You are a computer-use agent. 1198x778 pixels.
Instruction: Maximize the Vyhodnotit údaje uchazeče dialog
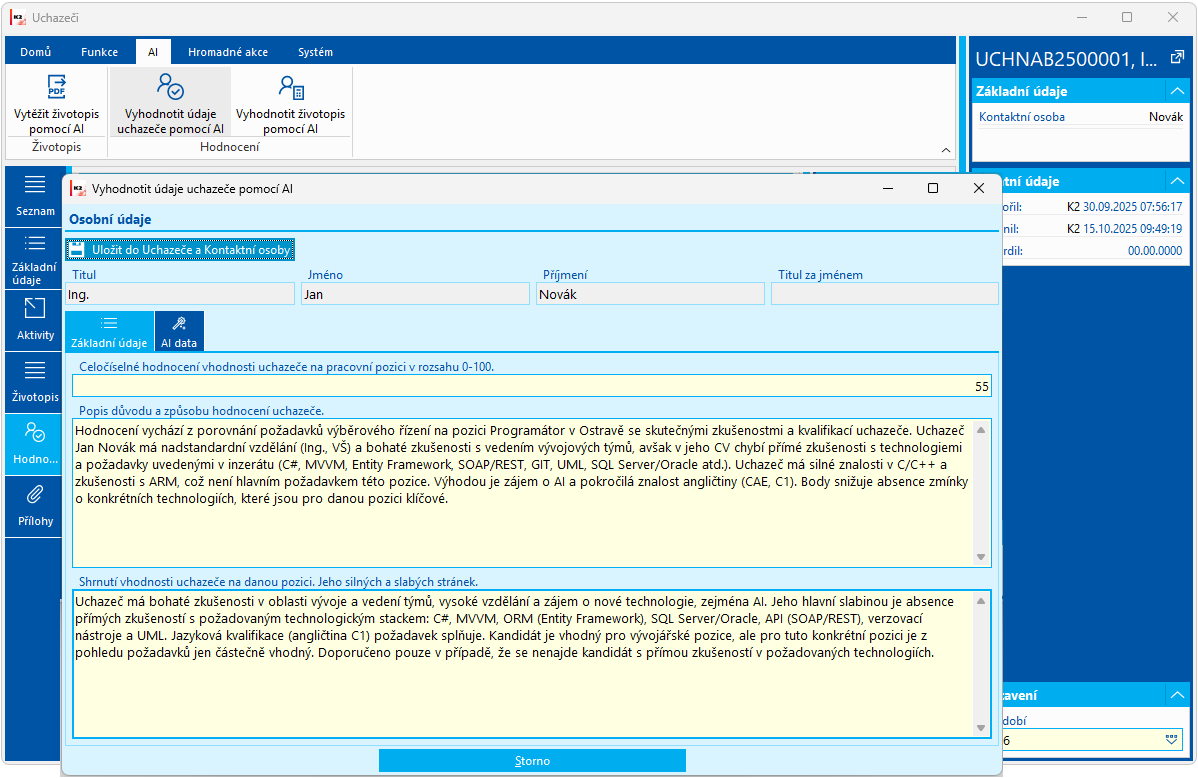tap(933, 188)
